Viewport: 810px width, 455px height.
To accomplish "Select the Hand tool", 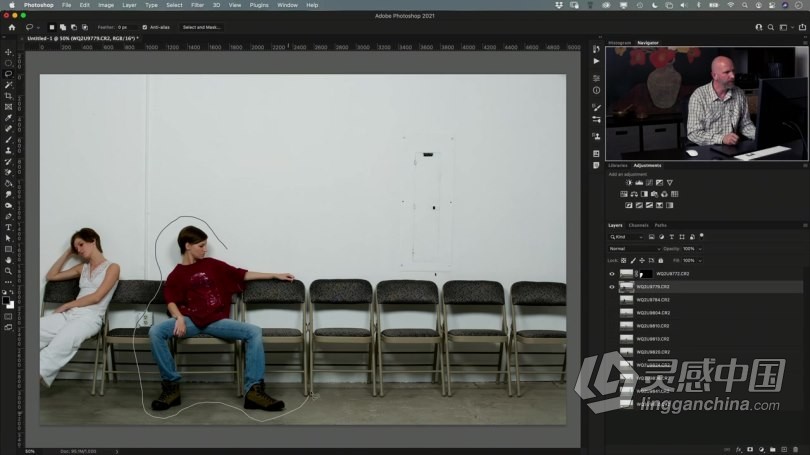I will pyautogui.click(x=9, y=259).
